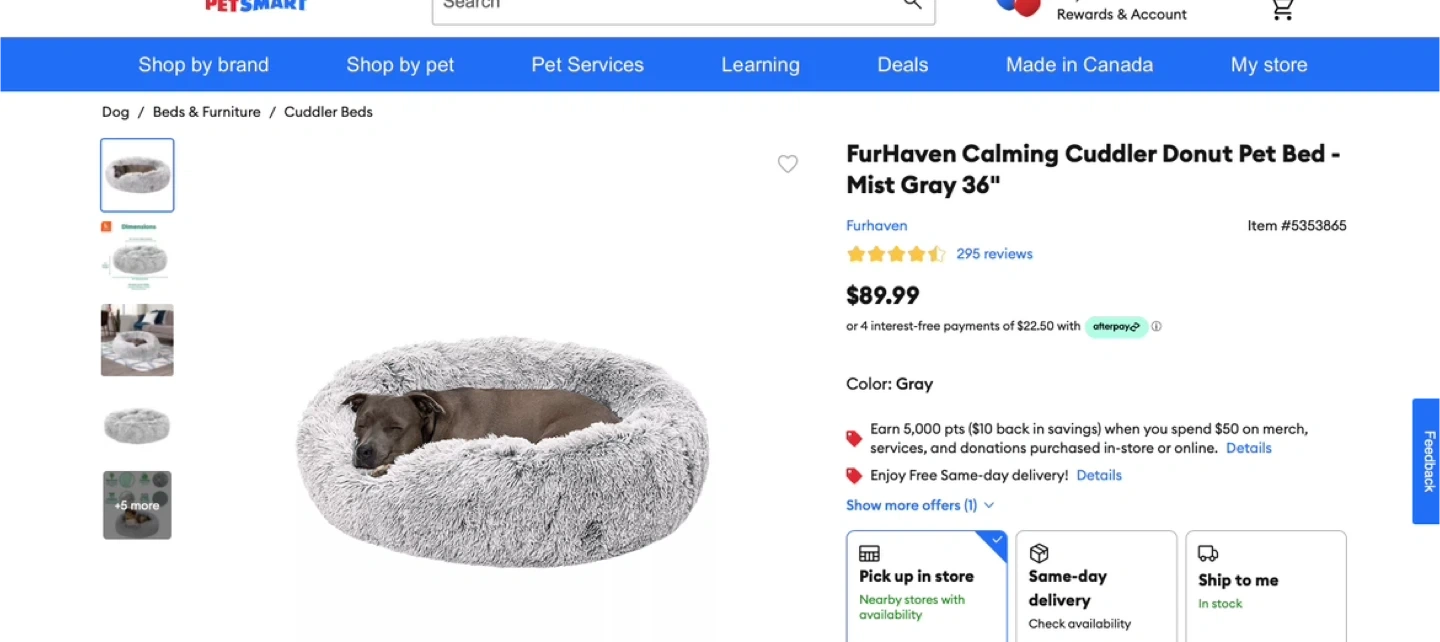1440x642 pixels.
Task: Open the 295 reviews link
Action: 994,254
